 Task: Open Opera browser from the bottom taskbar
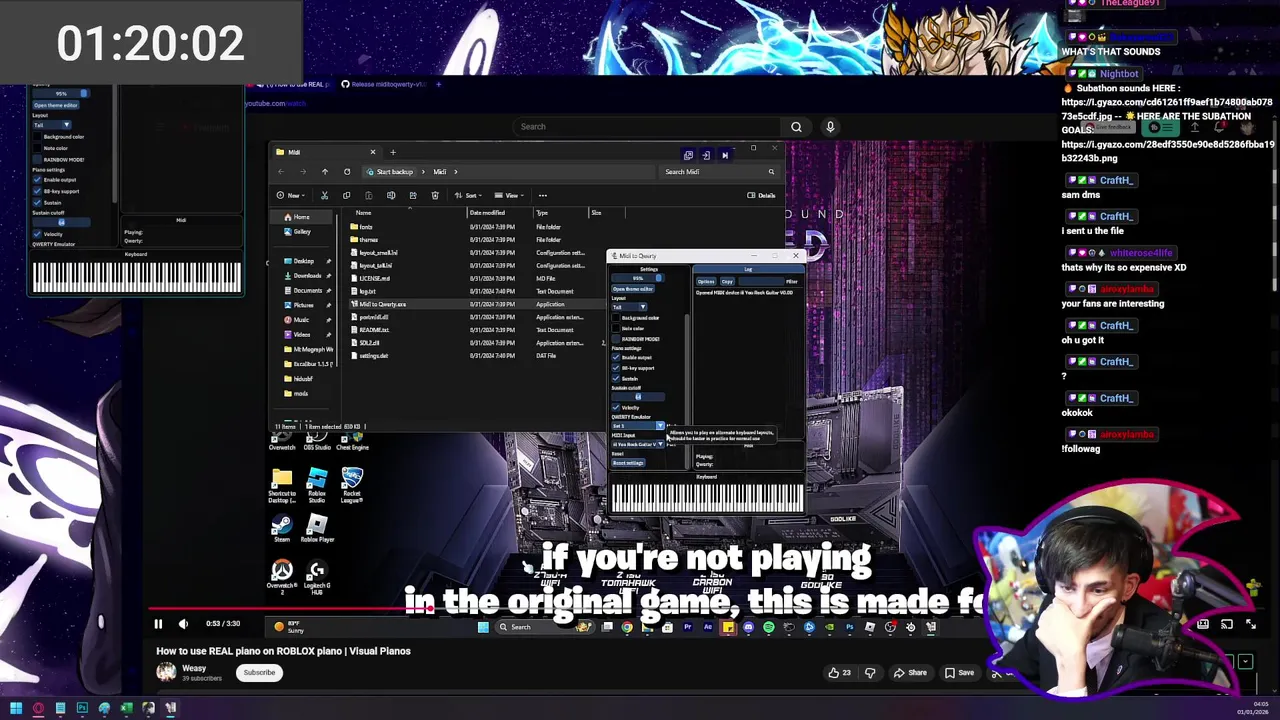[38, 708]
